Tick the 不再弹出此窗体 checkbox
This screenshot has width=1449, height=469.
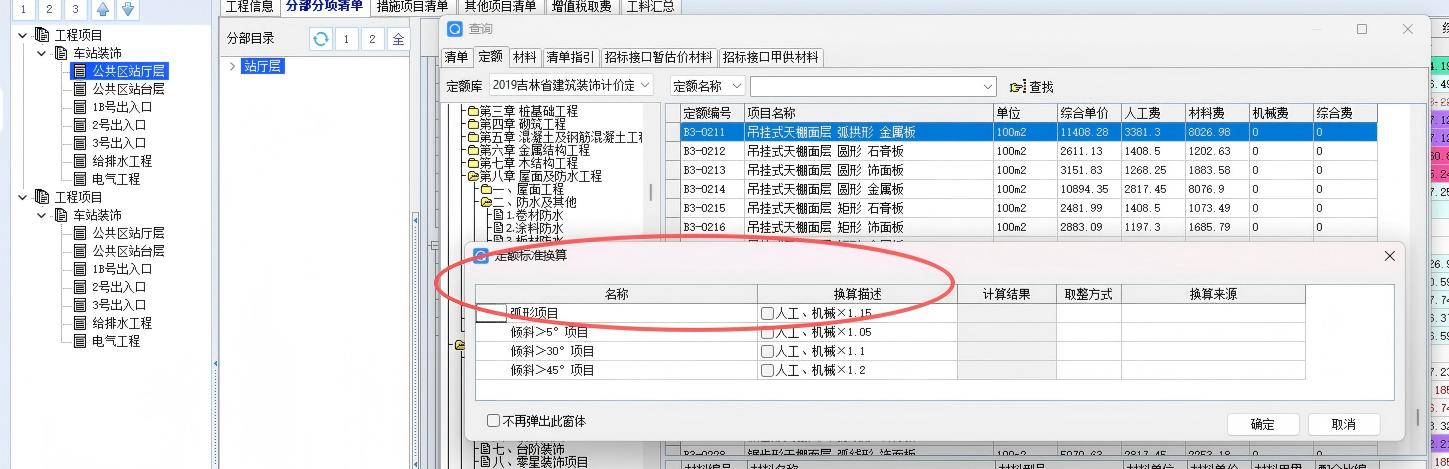[493, 422]
